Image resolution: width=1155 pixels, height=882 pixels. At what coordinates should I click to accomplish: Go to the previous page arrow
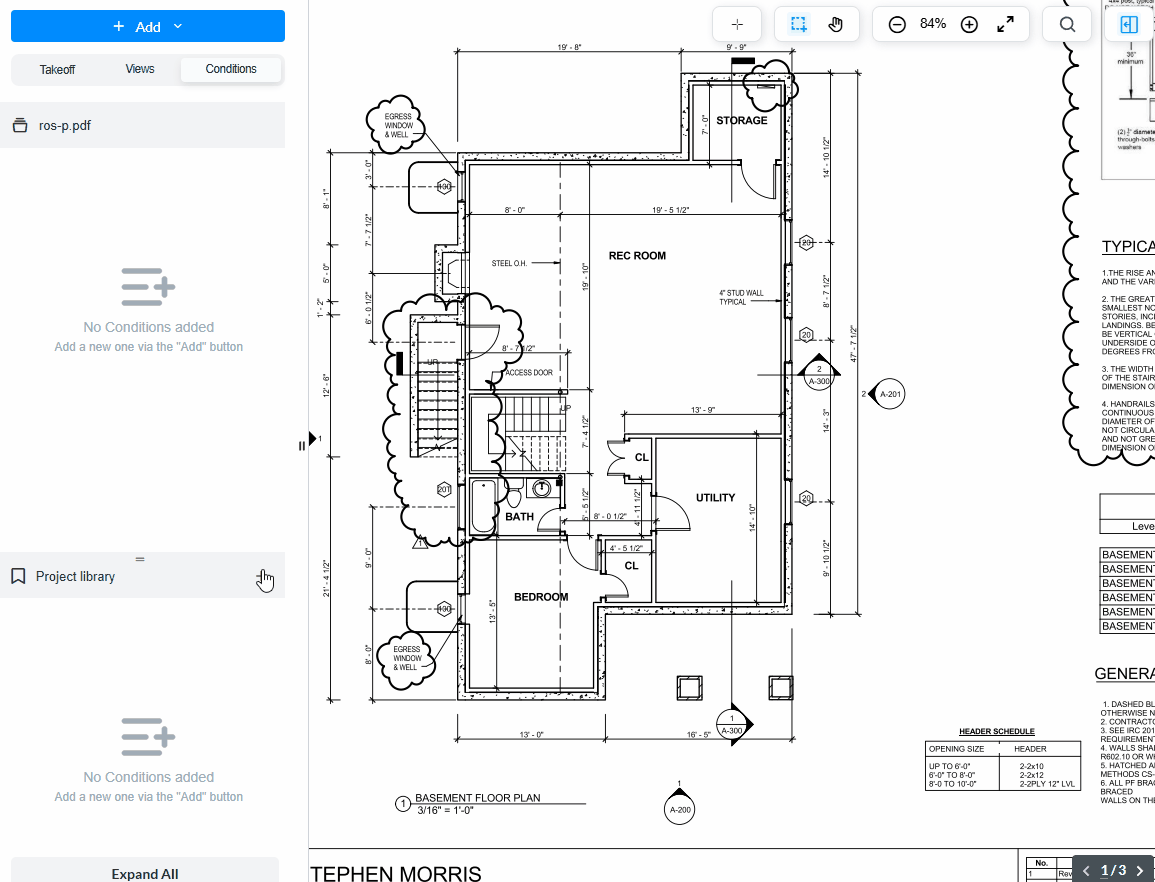tap(1086, 871)
